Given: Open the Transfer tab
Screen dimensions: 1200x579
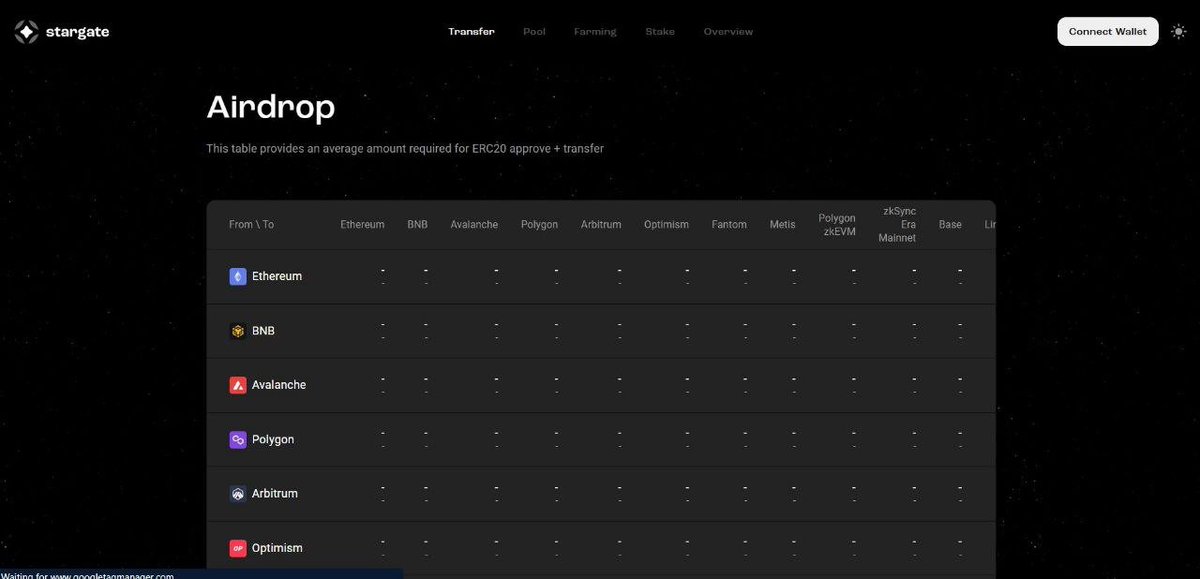Looking at the screenshot, I should point(471,32).
